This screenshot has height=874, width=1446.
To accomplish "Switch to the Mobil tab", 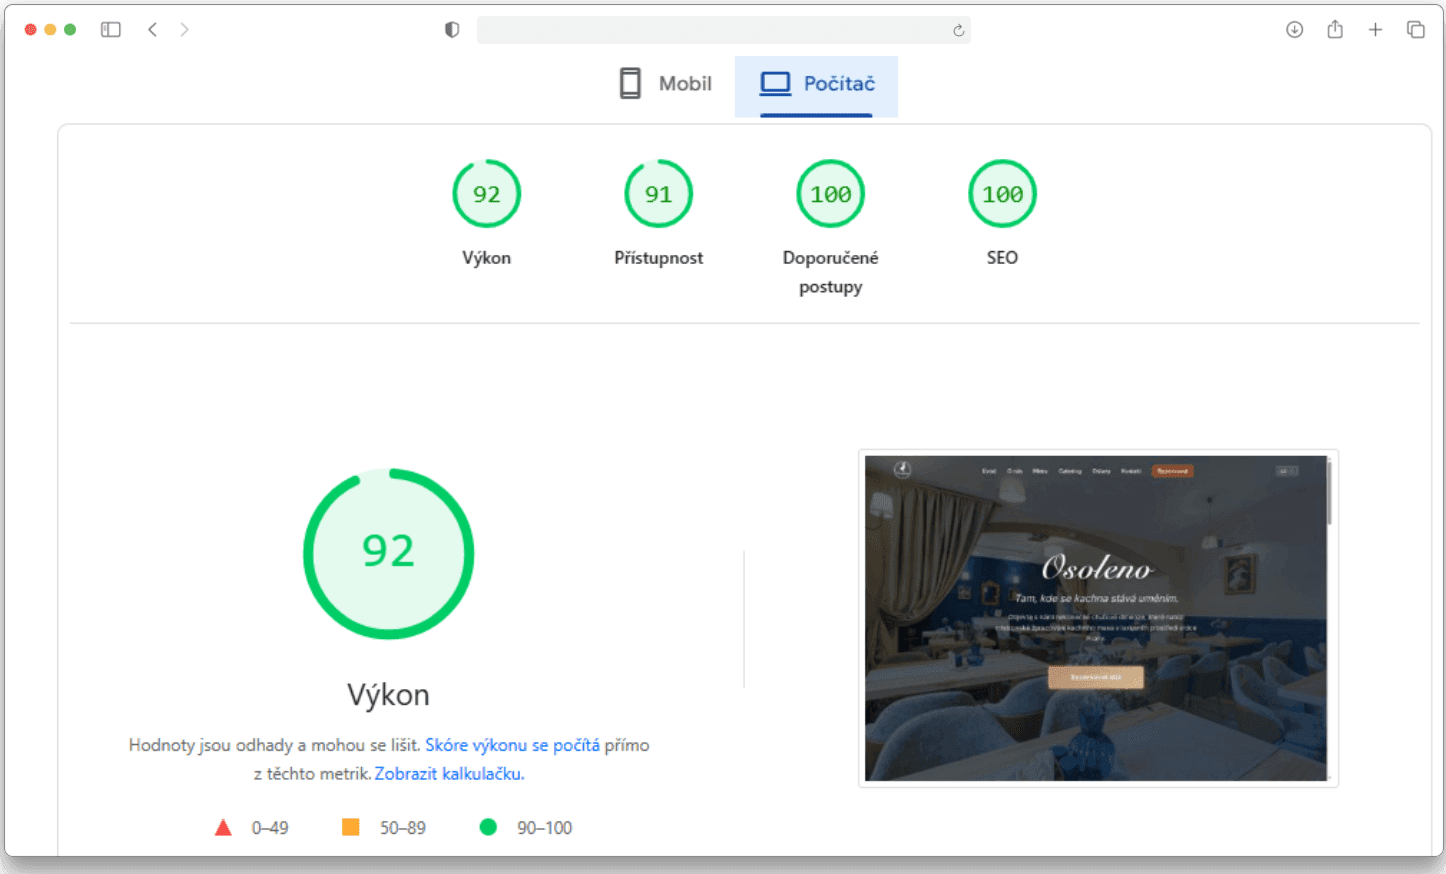I will 665,84.
